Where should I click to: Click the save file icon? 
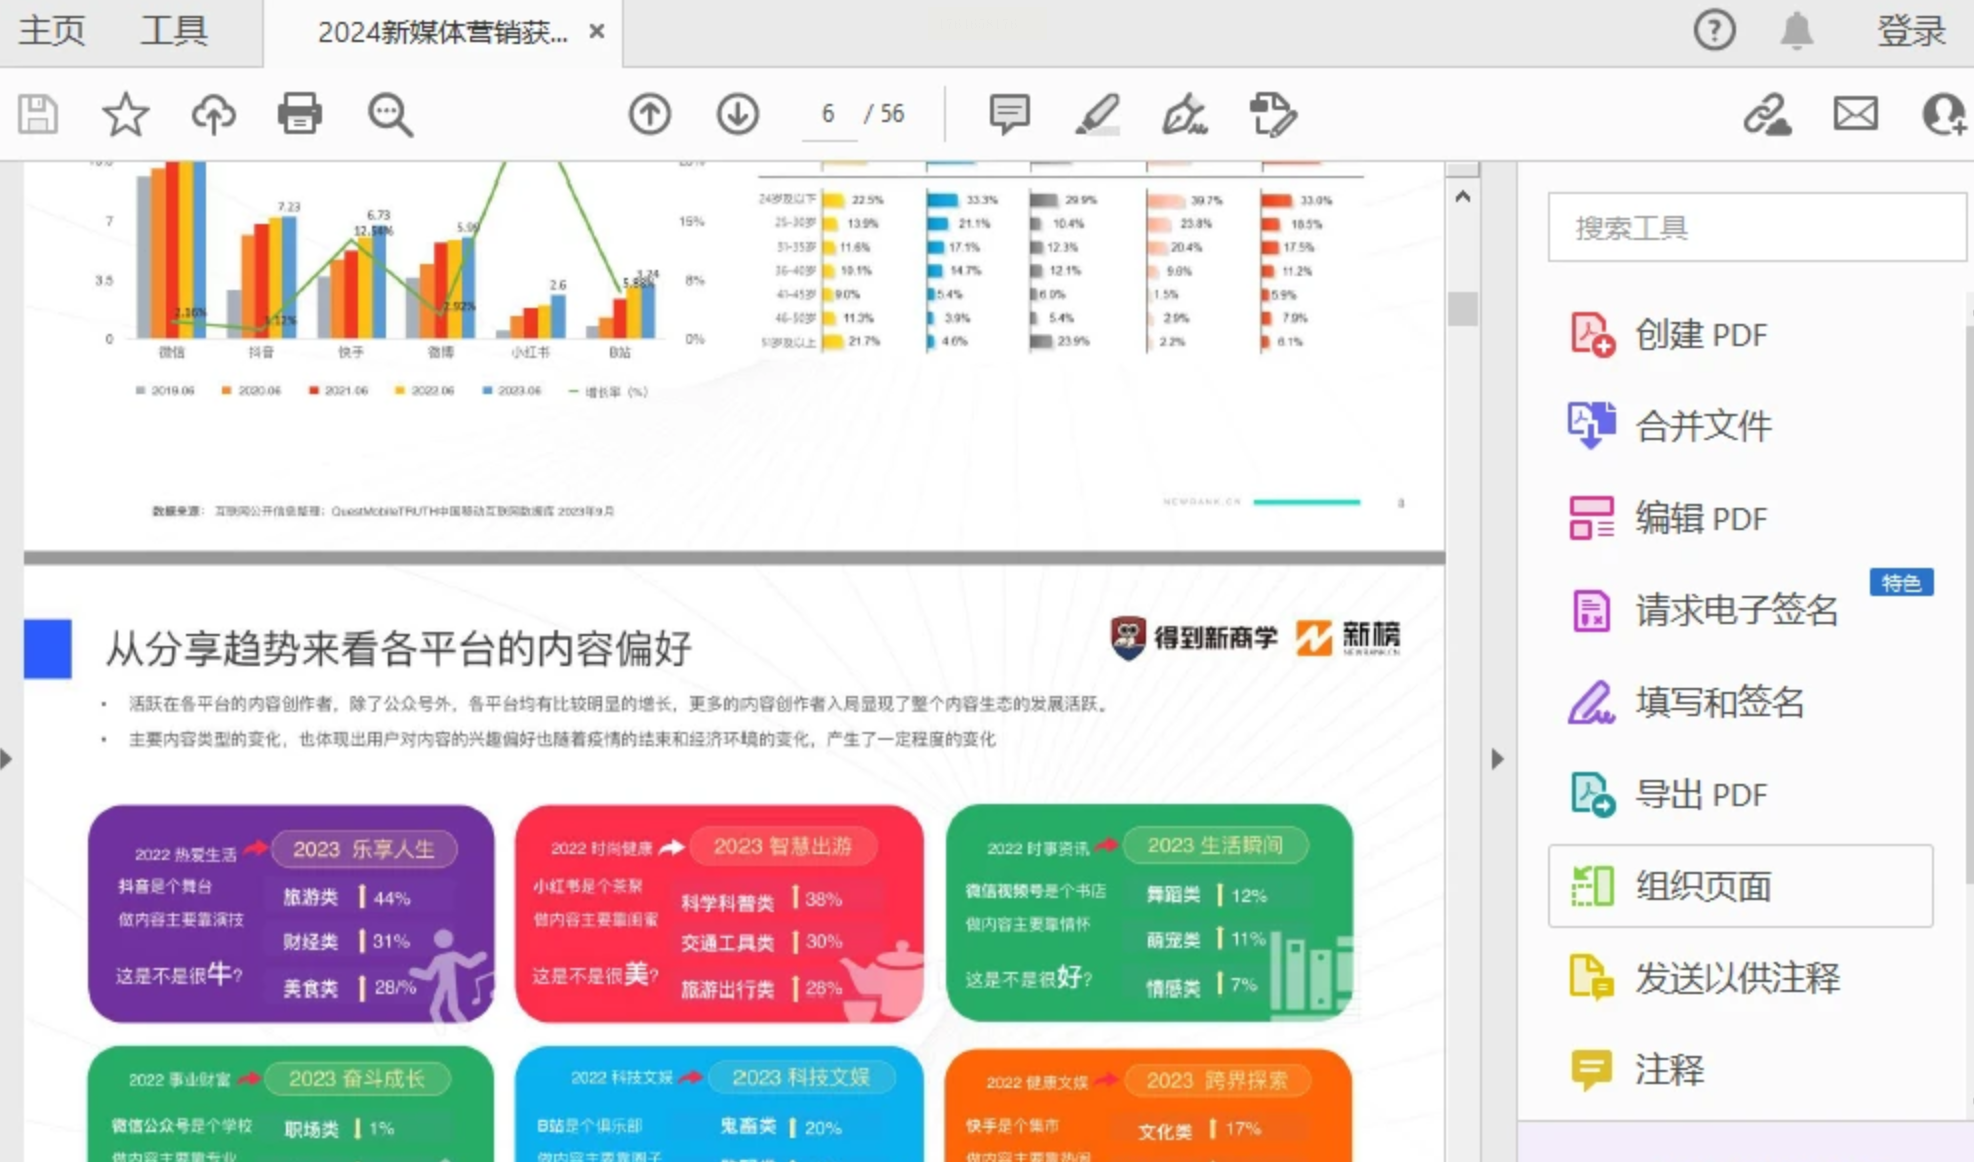[38, 114]
